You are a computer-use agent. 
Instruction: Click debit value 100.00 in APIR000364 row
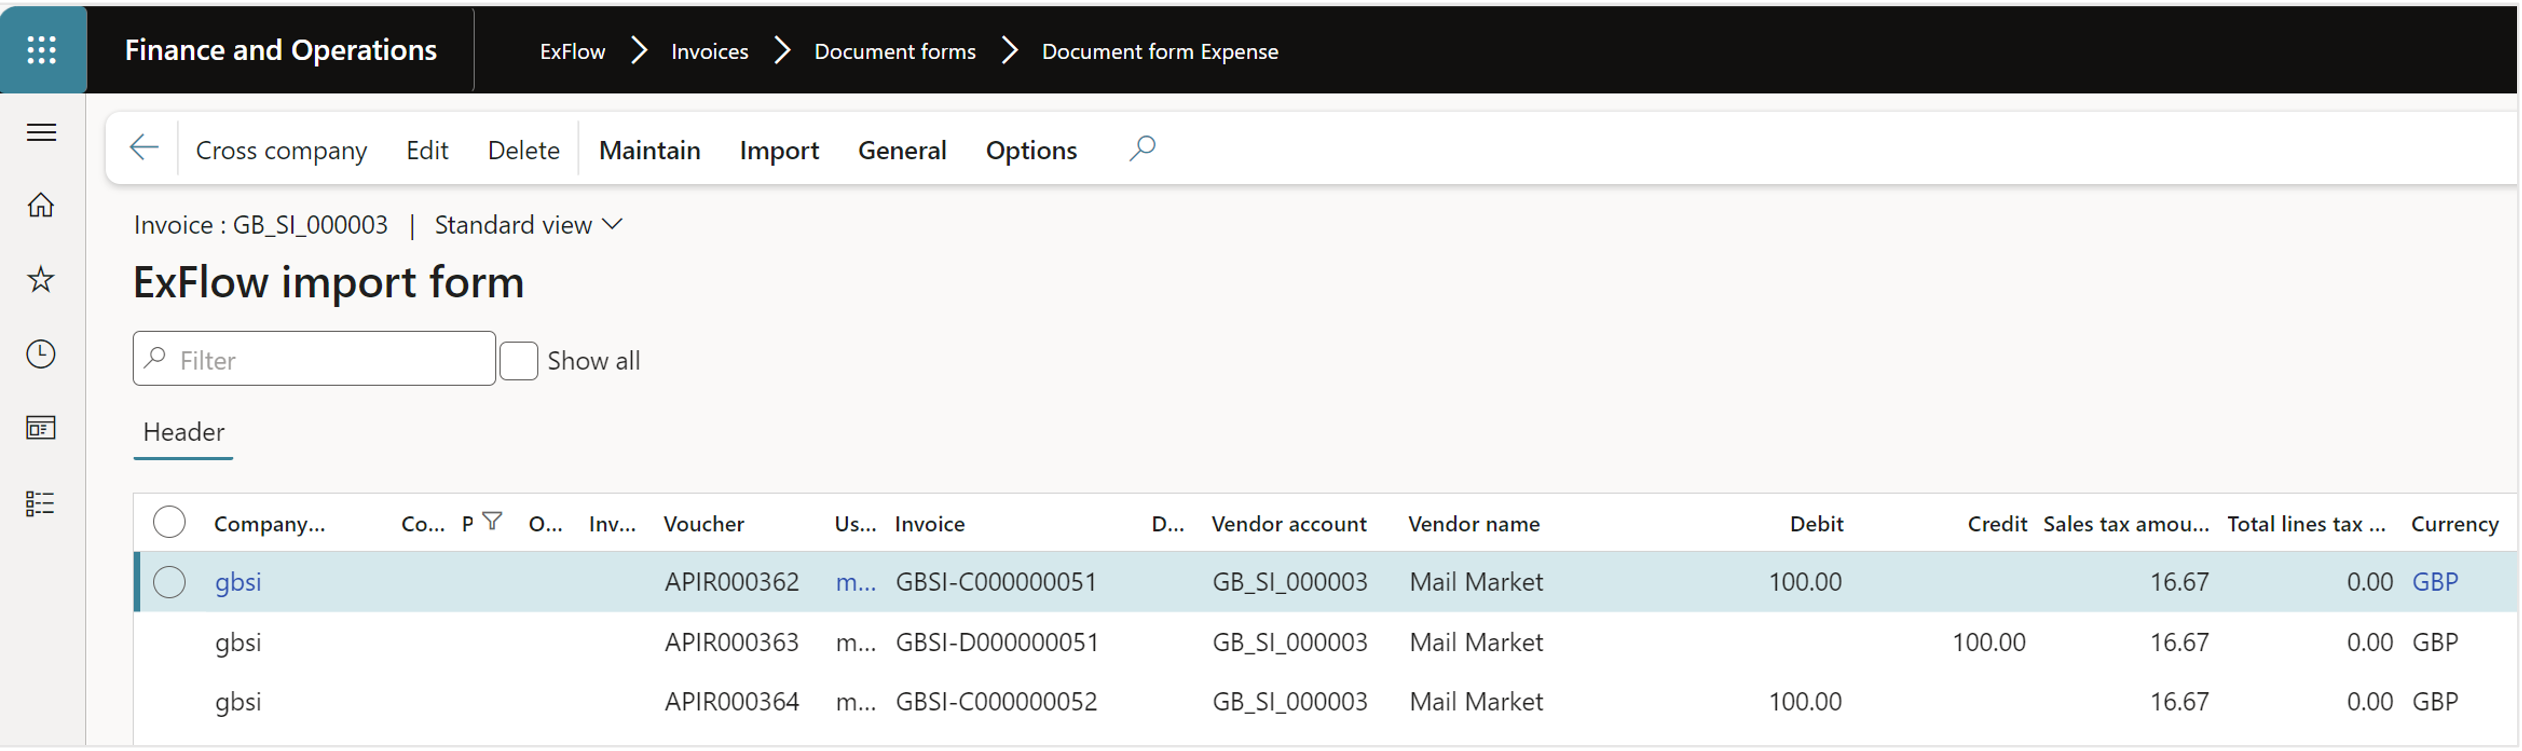coord(1805,702)
